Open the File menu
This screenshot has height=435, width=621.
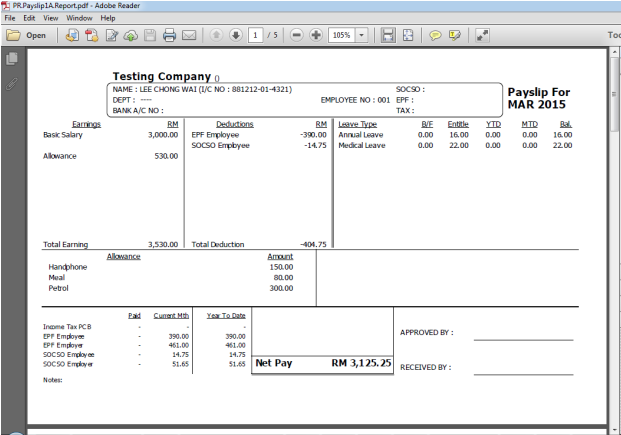point(10,18)
